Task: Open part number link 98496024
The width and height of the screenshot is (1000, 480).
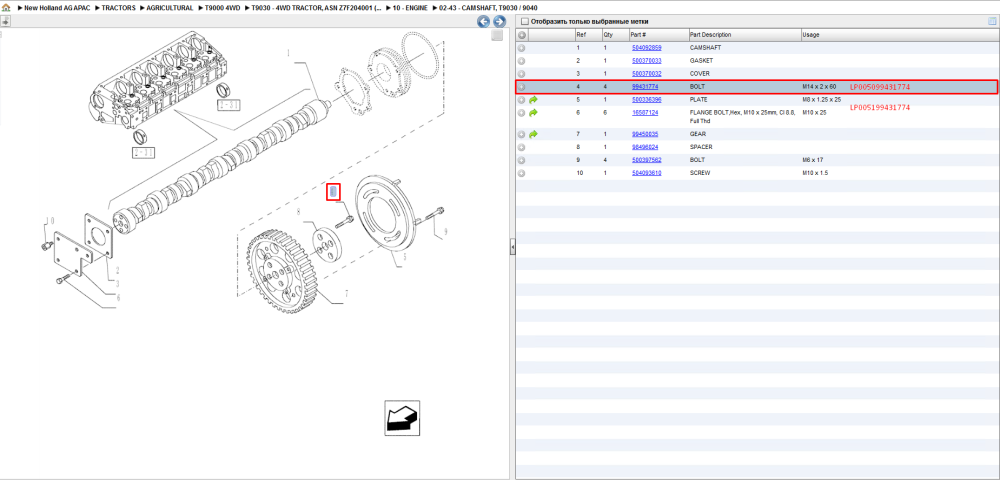Action: [x=645, y=147]
